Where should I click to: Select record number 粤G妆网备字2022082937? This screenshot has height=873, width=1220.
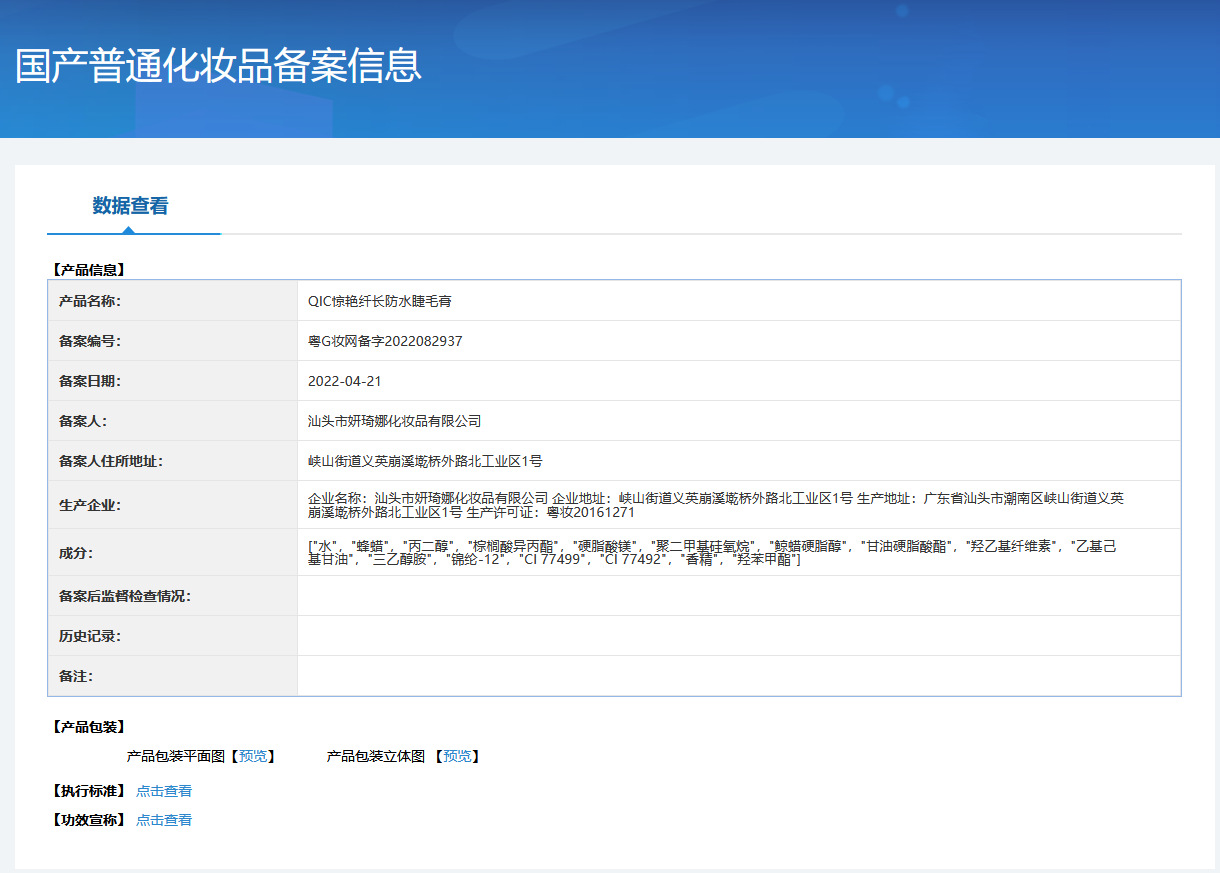[385, 341]
